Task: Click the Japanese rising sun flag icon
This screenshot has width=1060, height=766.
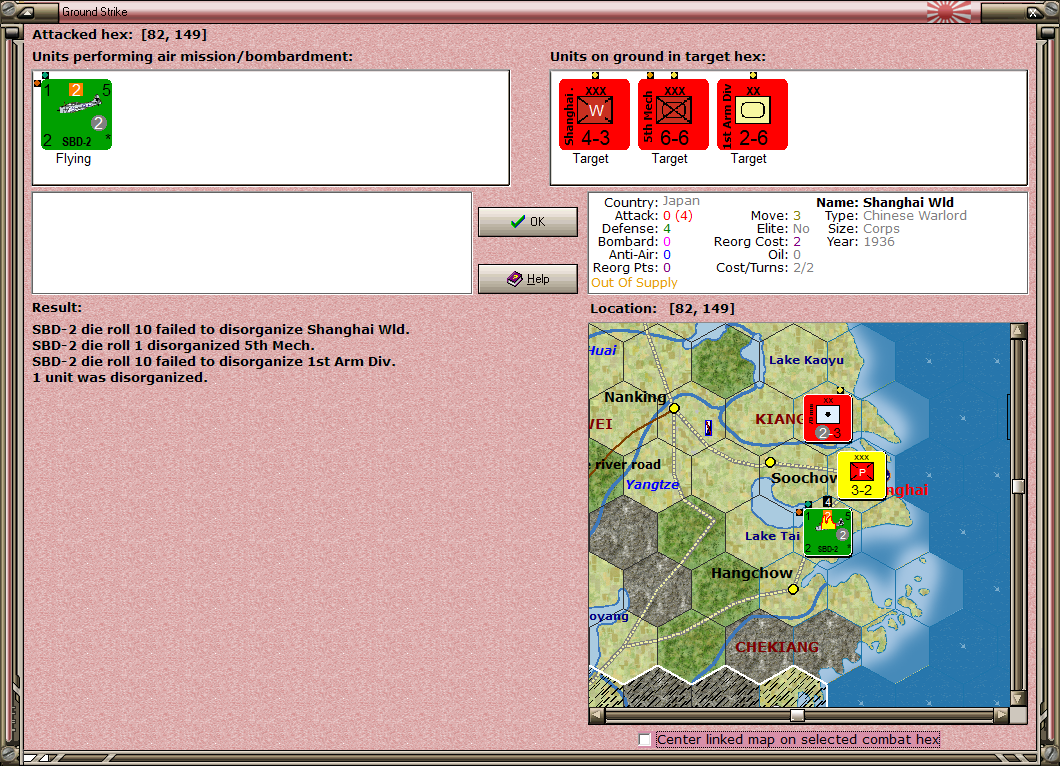Action: 948,11
